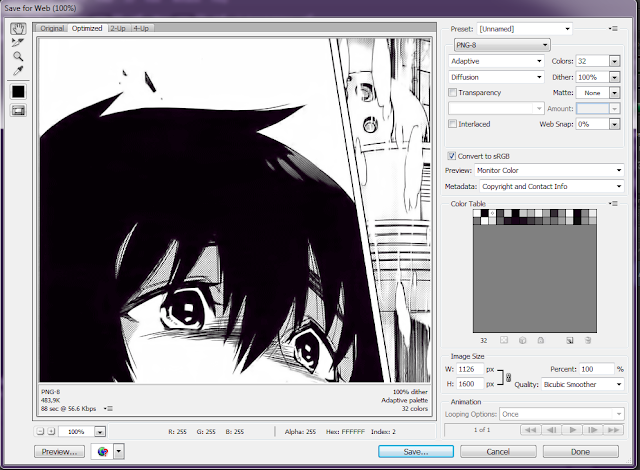Enable the Transparency checkbox

(x=452, y=93)
